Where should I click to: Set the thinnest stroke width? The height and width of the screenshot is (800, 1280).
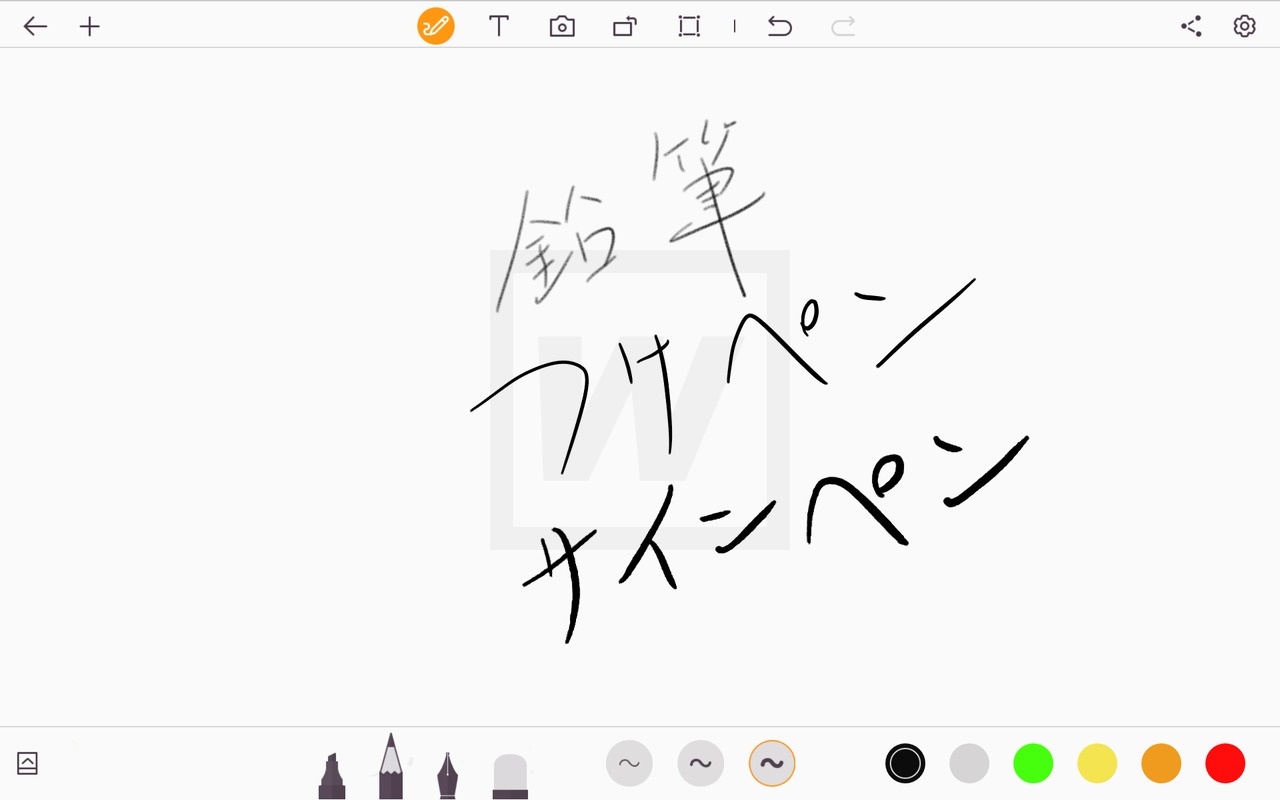pos(629,764)
